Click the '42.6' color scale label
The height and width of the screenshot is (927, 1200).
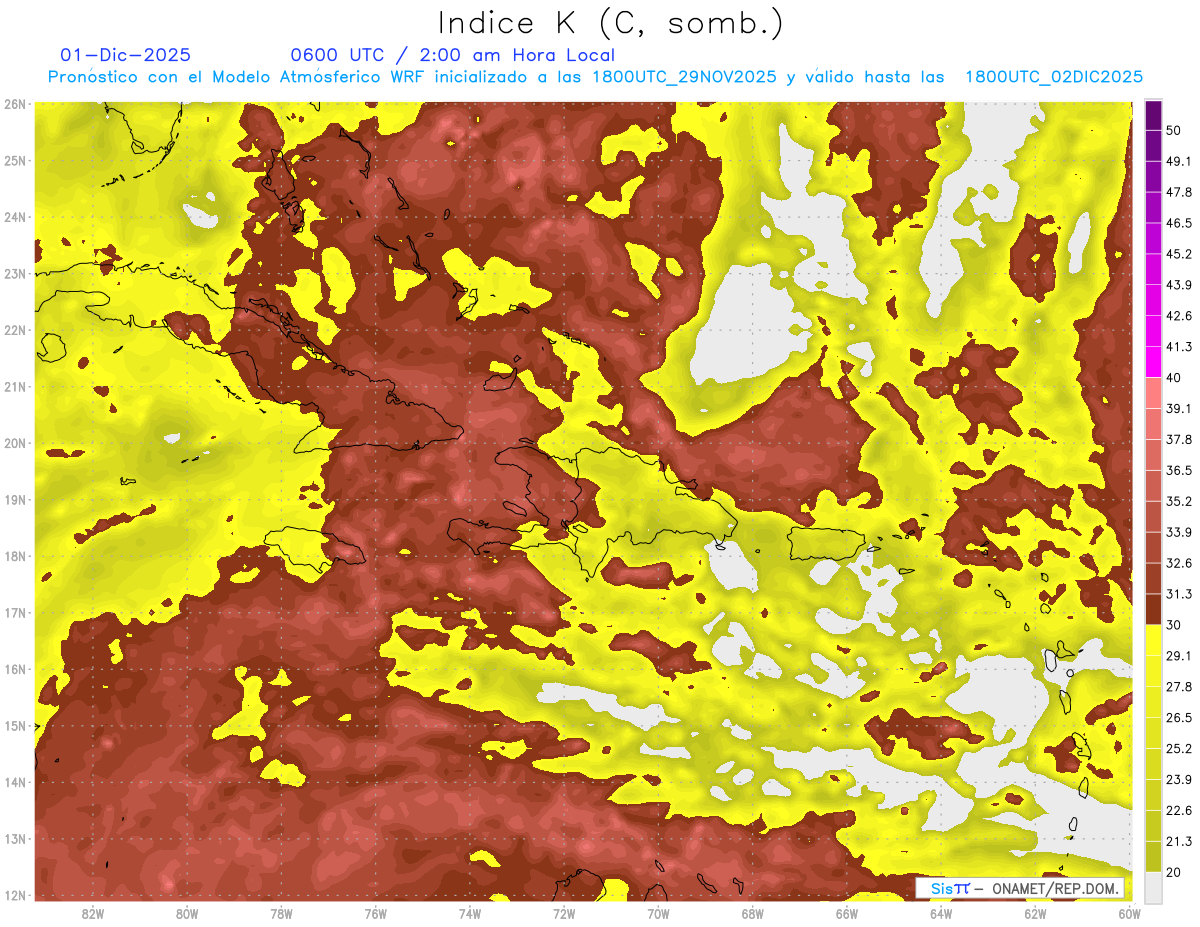[x=1178, y=316]
